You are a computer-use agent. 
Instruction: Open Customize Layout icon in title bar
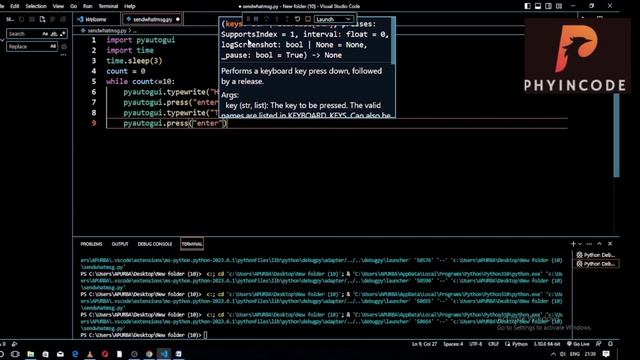click(x=559, y=6)
